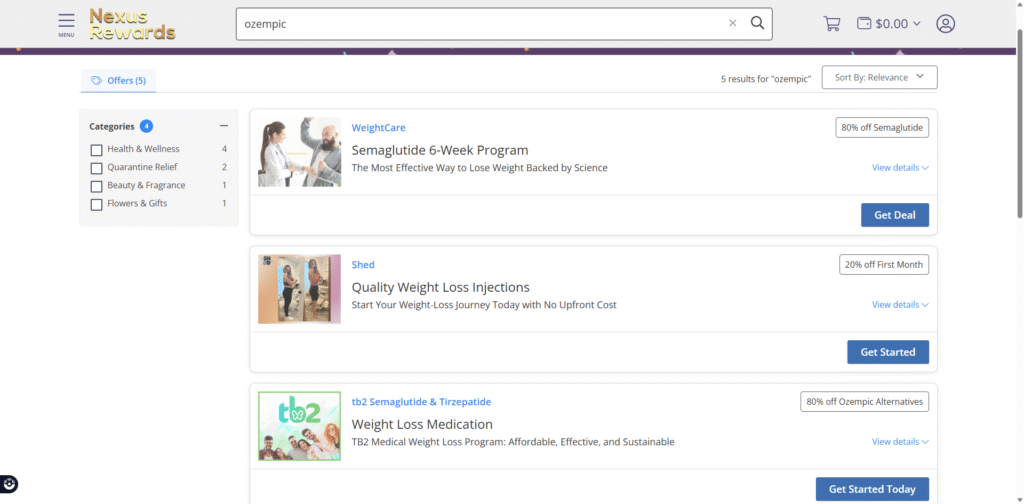Click the Quality Weight Loss Injections title
Screen dimensions: 1024x504
coord(440,287)
